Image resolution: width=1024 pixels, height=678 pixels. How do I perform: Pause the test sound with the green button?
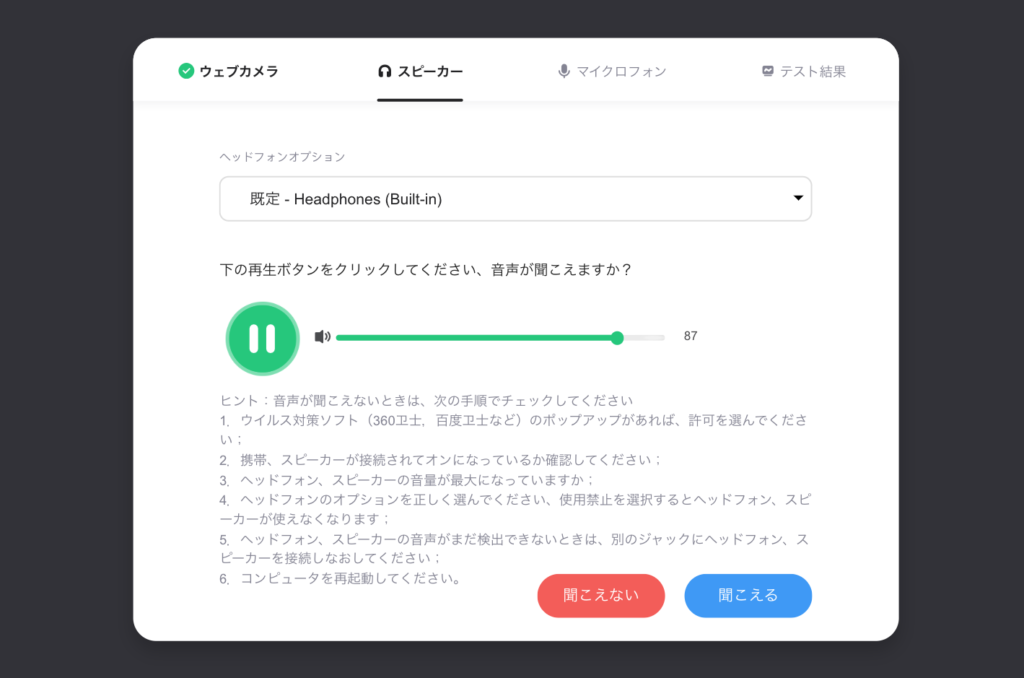tap(262, 338)
